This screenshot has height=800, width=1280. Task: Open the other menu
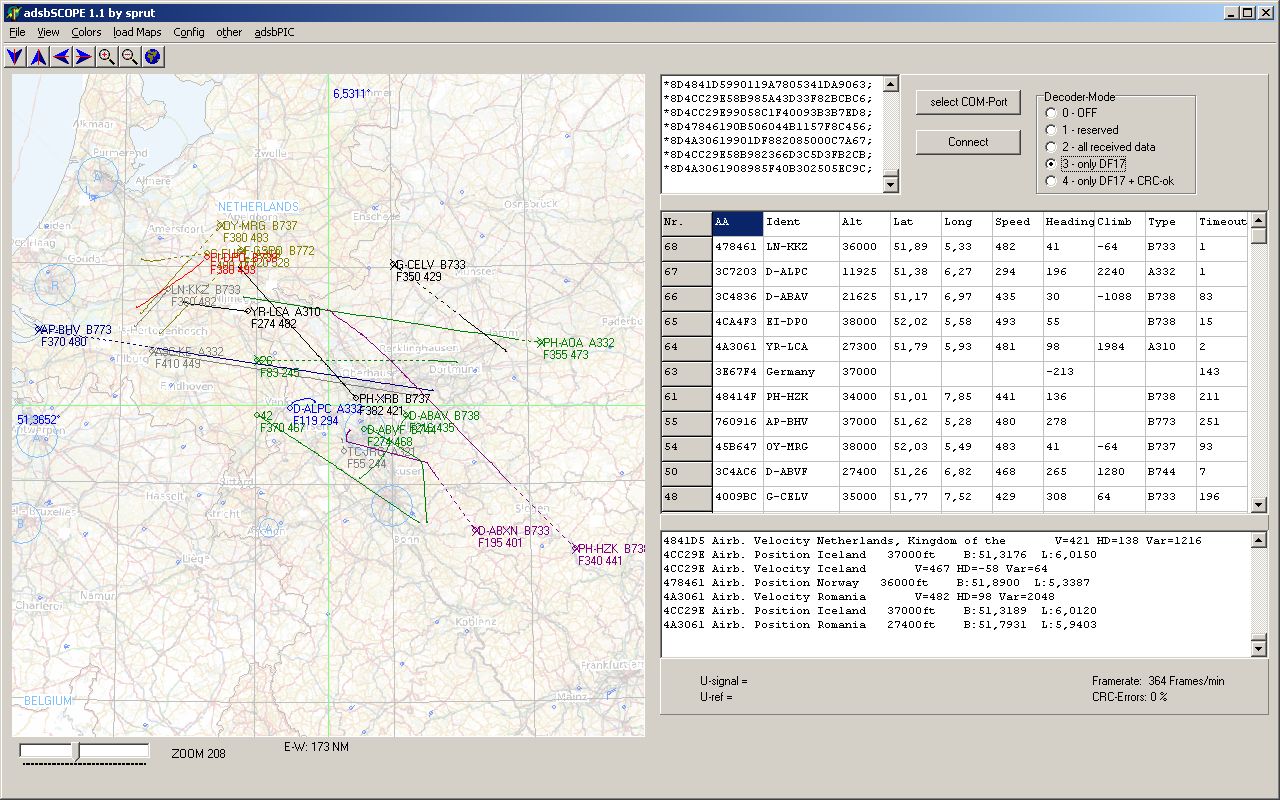point(228,32)
